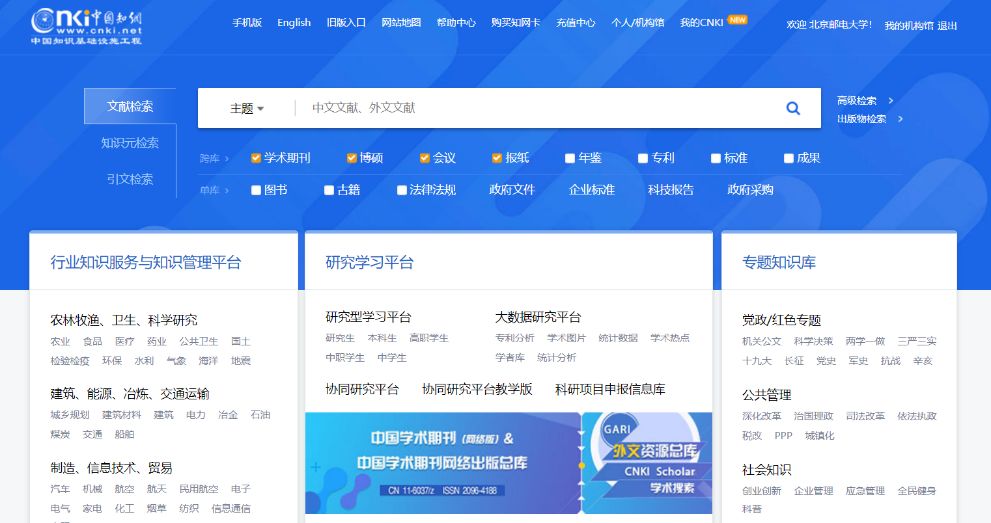Open the 中国学术期刊 network edition banner

click(441, 461)
